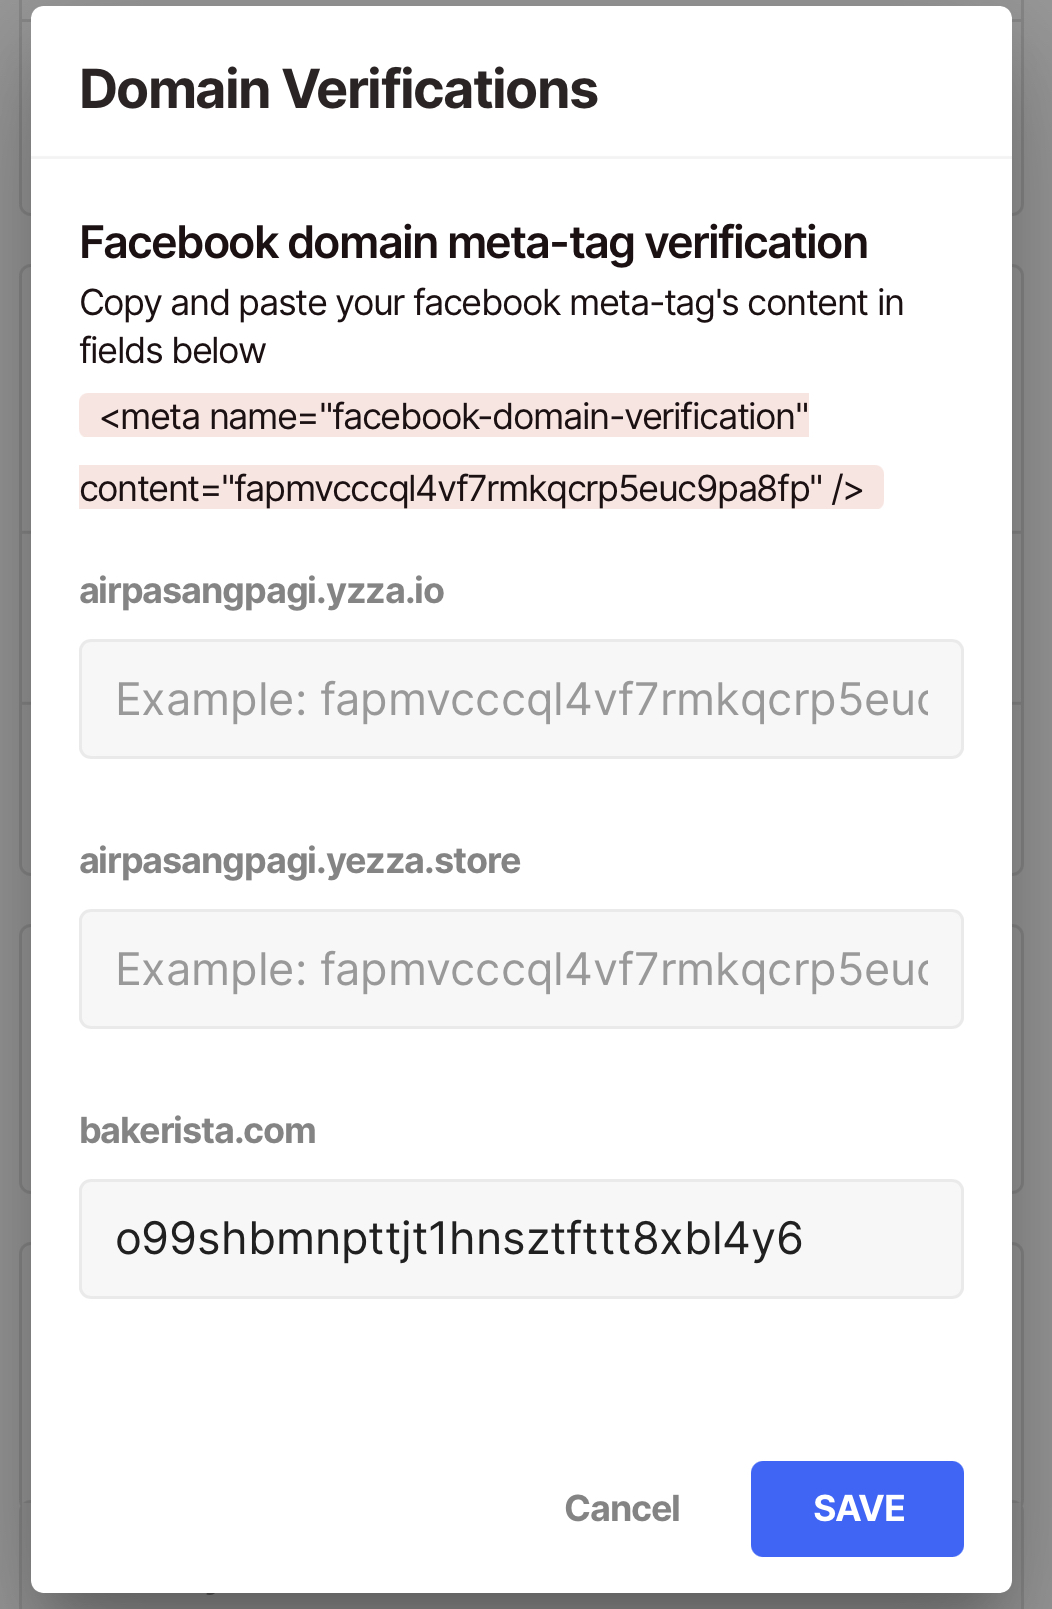Click the dimmed backdrop left of dialog
The height and width of the screenshot is (1609, 1052).
(14, 800)
